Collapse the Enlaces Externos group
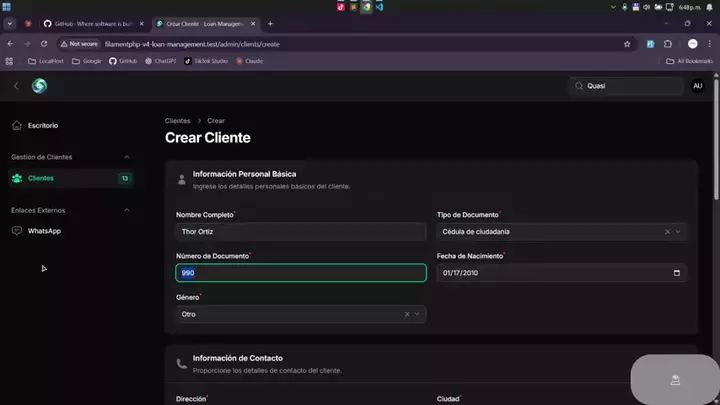Image resolution: width=720 pixels, height=405 pixels. (x=126, y=210)
